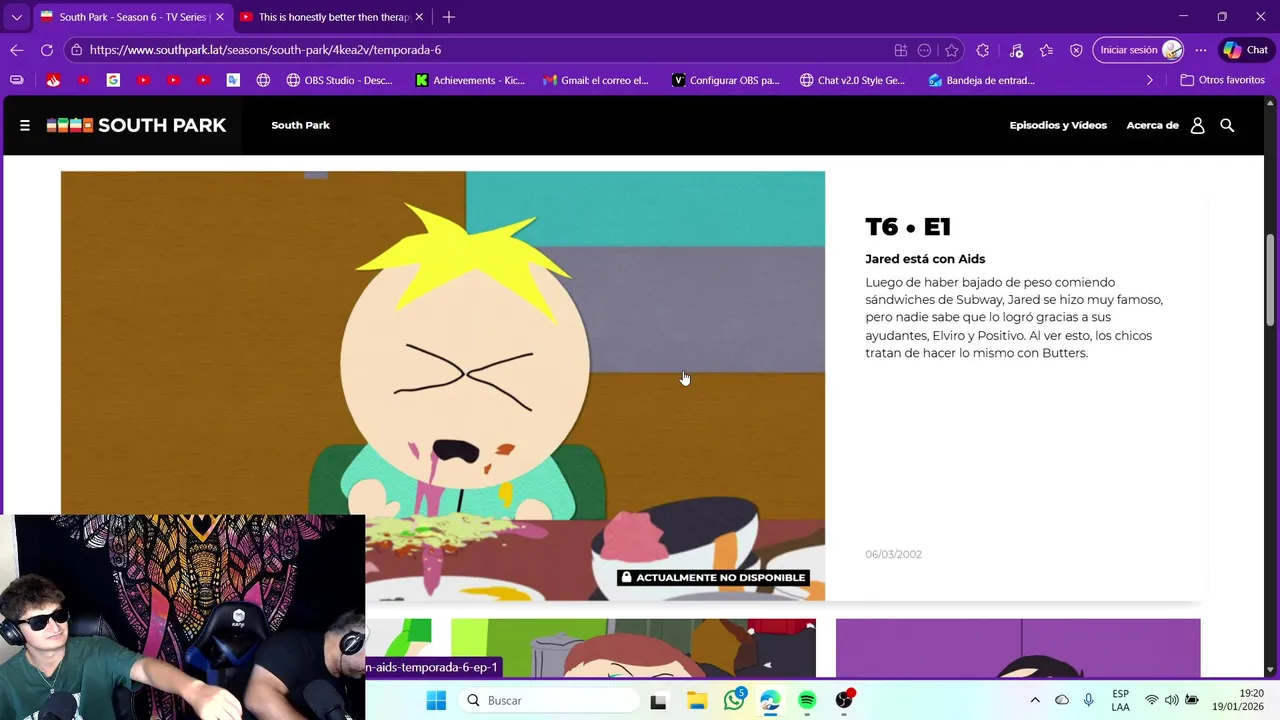Open the Bandeja de entrada bookmark
Viewport: 1280px width, 720px height.
[x=981, y=80]
